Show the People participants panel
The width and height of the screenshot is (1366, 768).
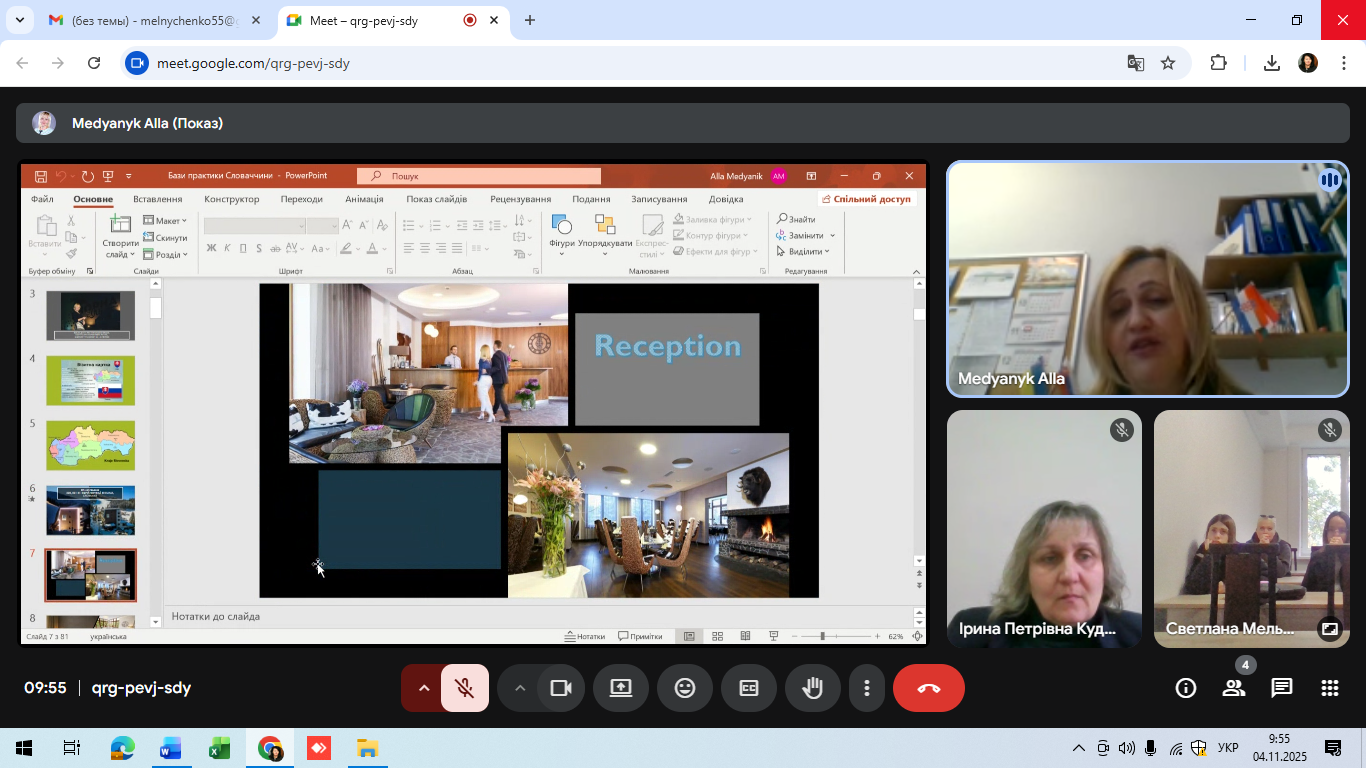tap(1234, 688)
